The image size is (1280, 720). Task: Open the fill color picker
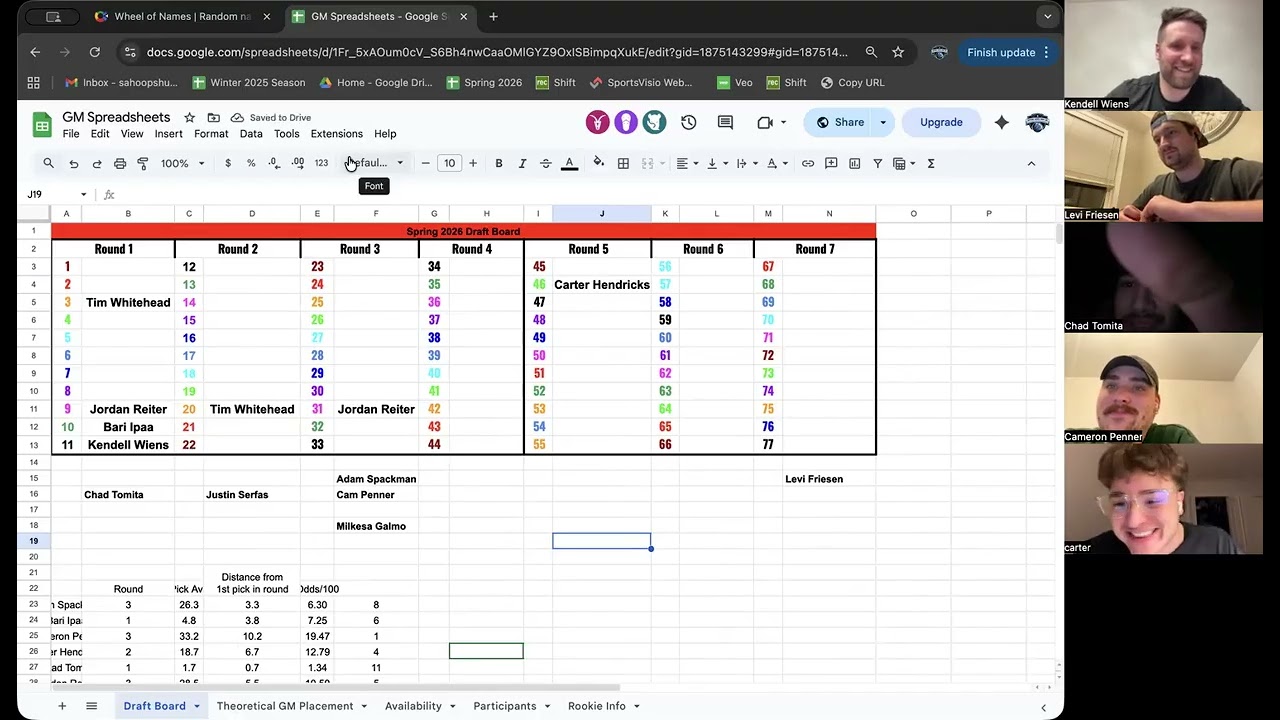tap(599, 163)
